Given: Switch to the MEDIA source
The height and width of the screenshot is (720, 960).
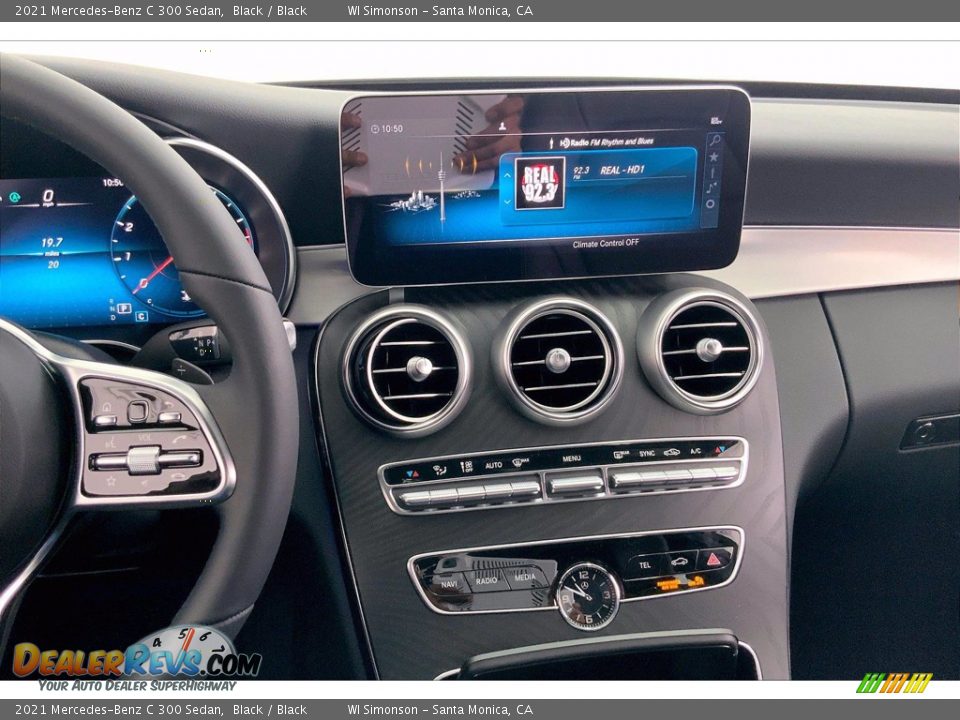Looking at the screenshot, I should tap(523, 577).
